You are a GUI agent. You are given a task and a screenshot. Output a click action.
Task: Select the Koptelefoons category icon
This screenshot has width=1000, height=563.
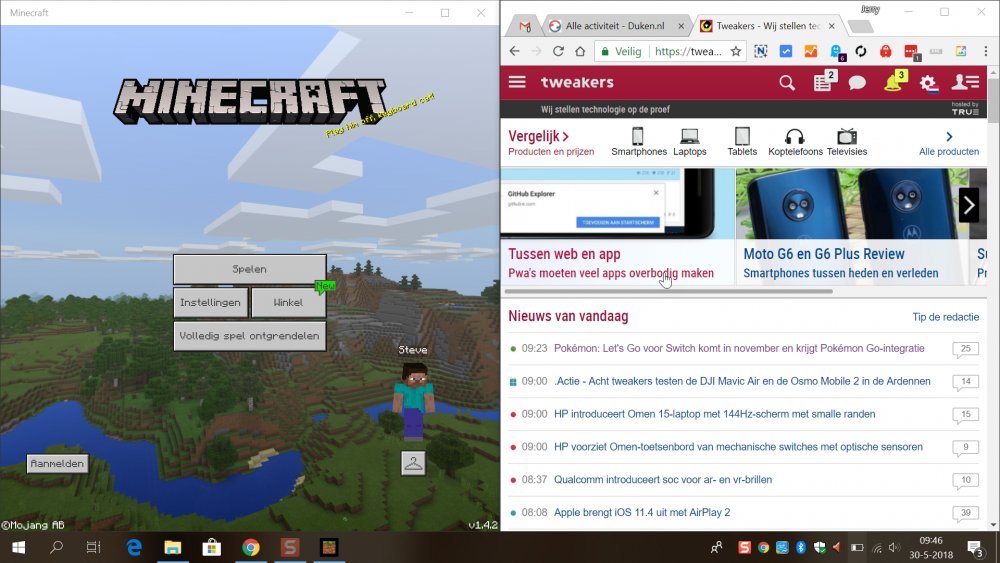tap(795, 136)
